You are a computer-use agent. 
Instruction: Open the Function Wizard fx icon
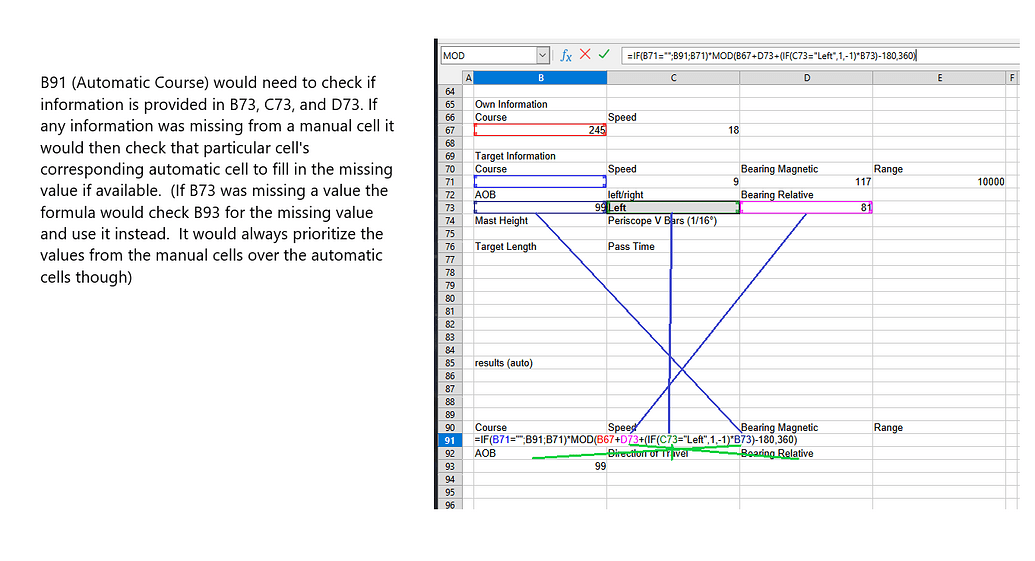pyautogui.click(x=566, y=55)
